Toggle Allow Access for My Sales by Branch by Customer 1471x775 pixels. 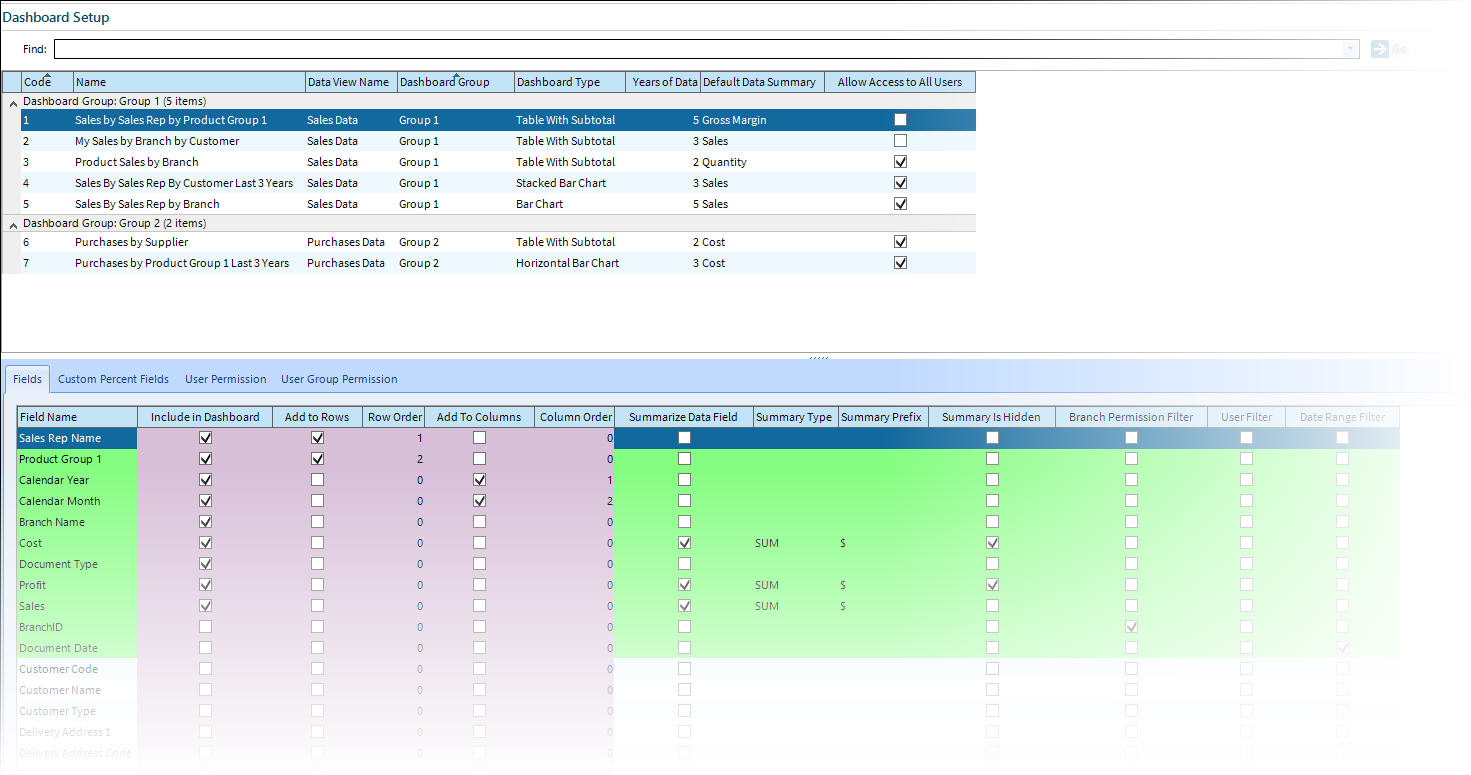(x=900, y=141)
